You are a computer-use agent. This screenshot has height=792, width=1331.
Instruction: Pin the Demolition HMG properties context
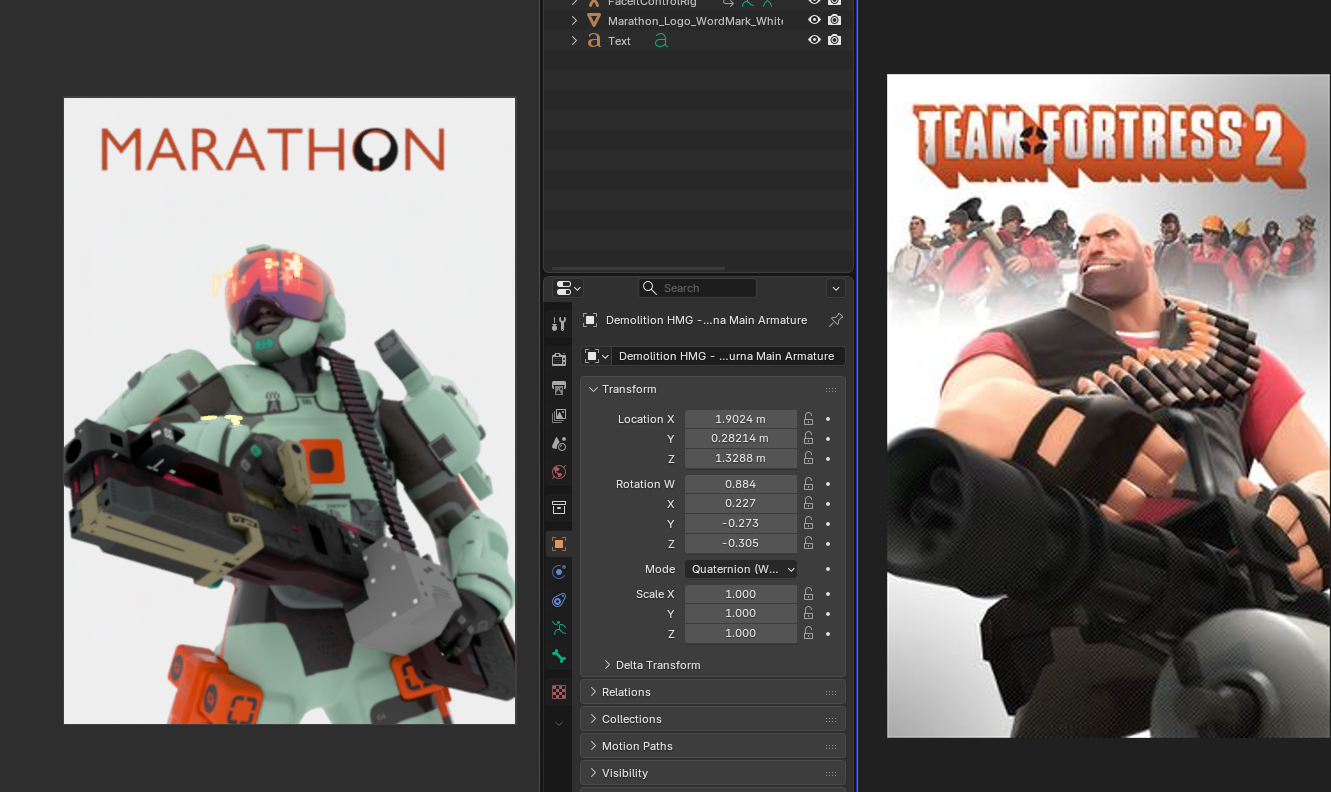click(x=836, y=320)
